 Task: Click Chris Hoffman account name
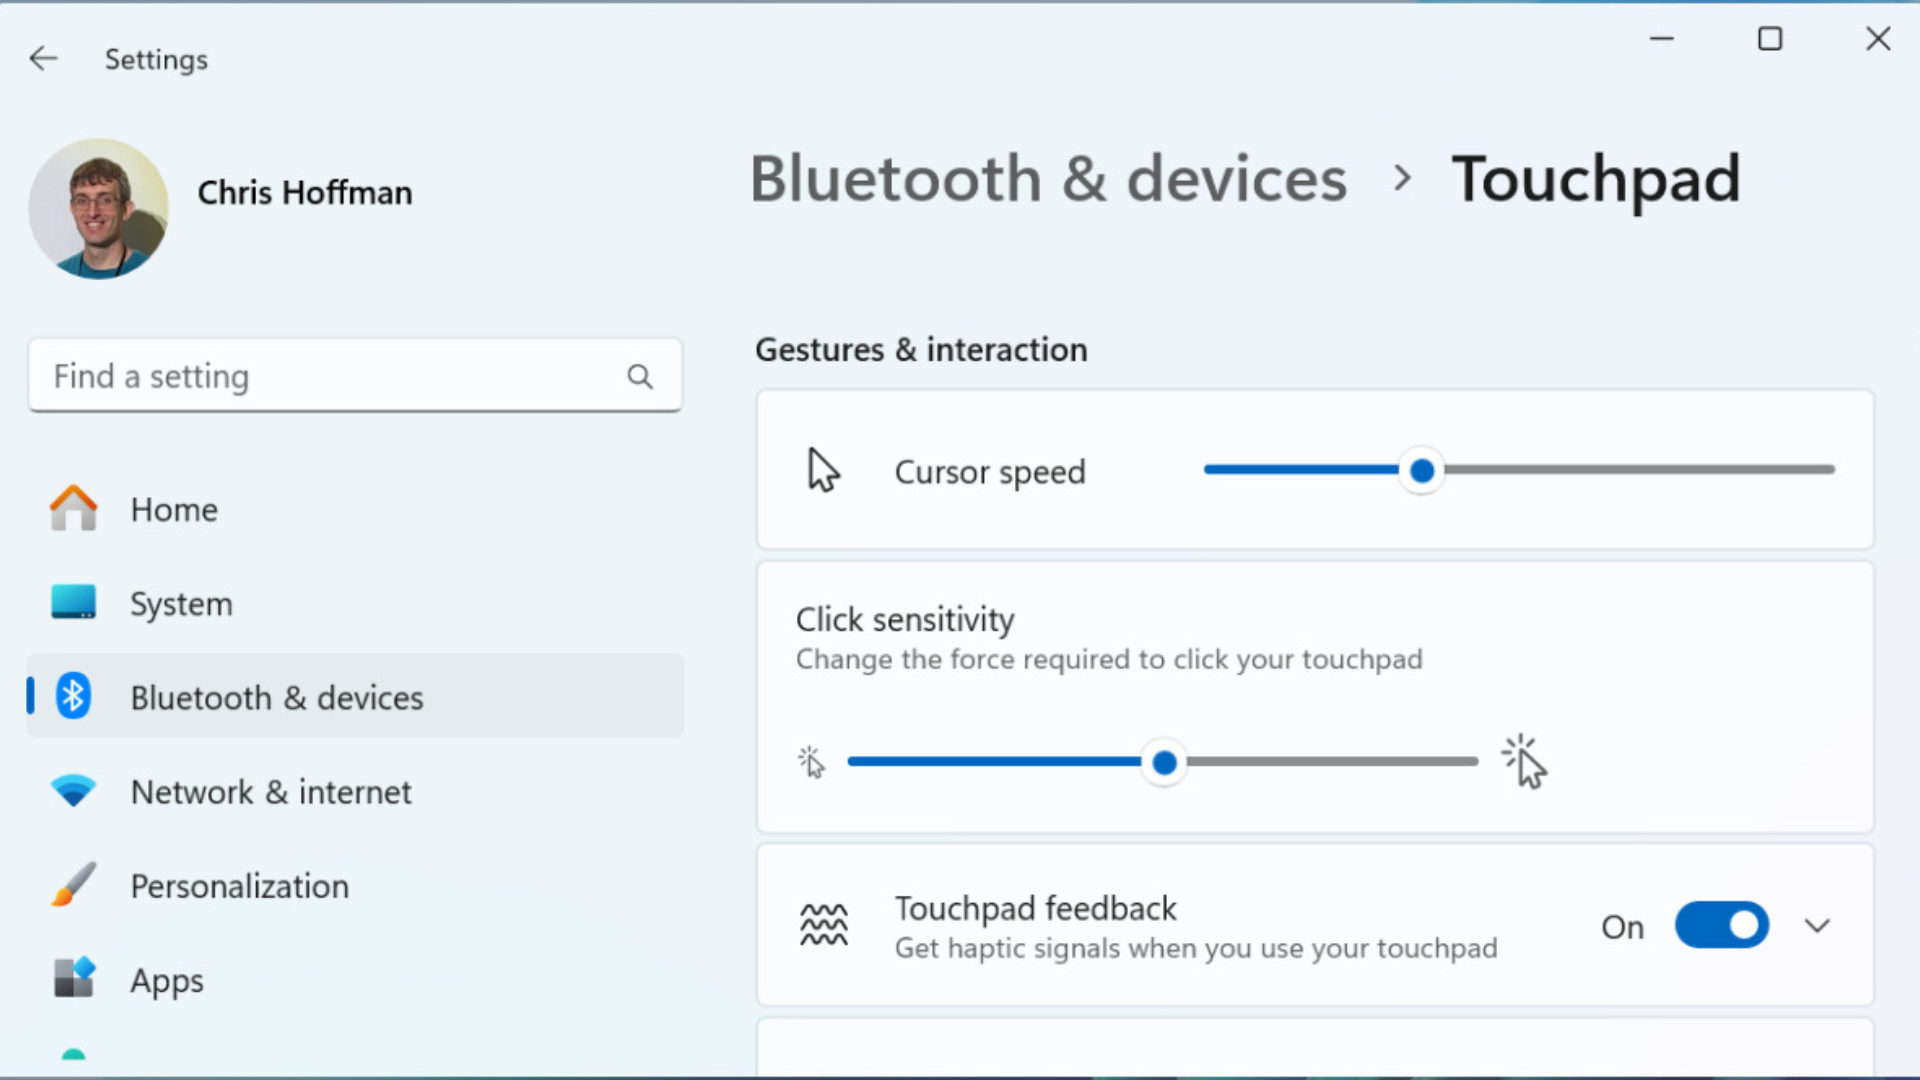pyautogui.click(x=305, y=192)
